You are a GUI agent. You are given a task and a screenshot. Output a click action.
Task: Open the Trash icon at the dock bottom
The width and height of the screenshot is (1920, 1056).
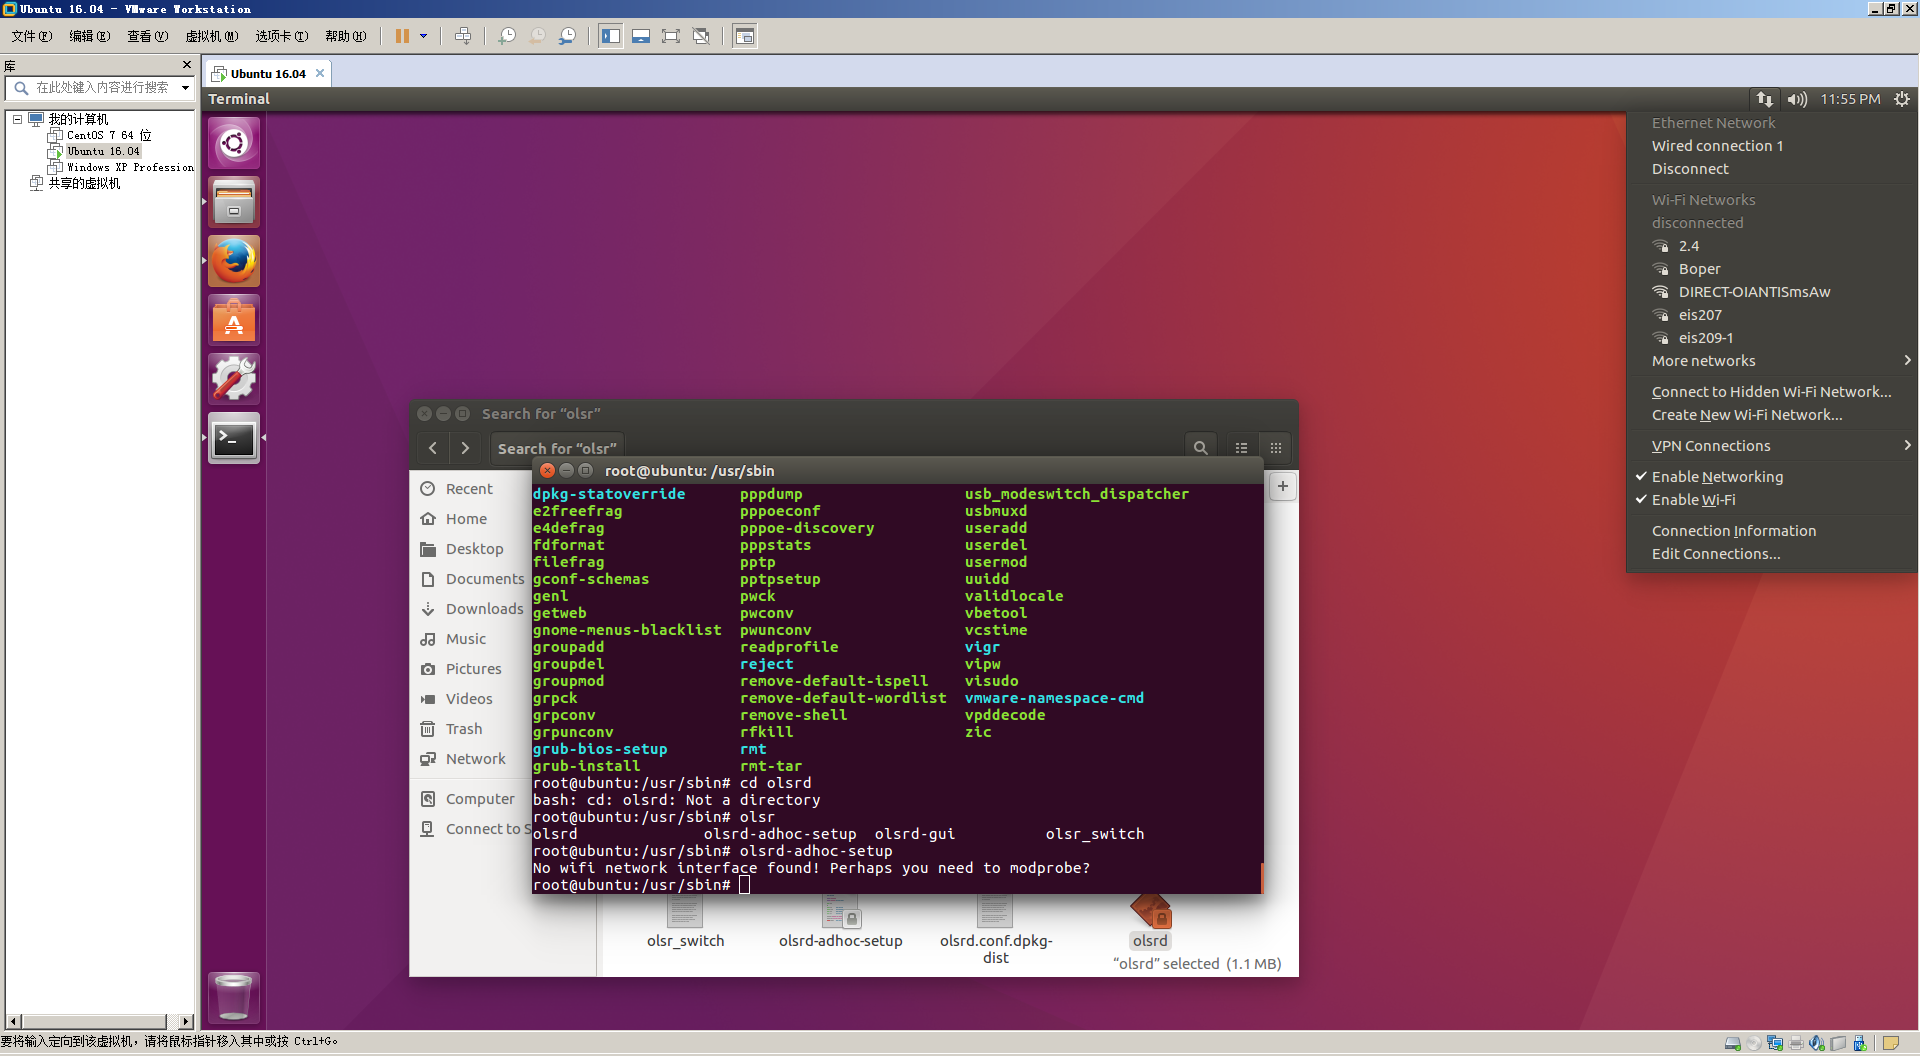234,997
